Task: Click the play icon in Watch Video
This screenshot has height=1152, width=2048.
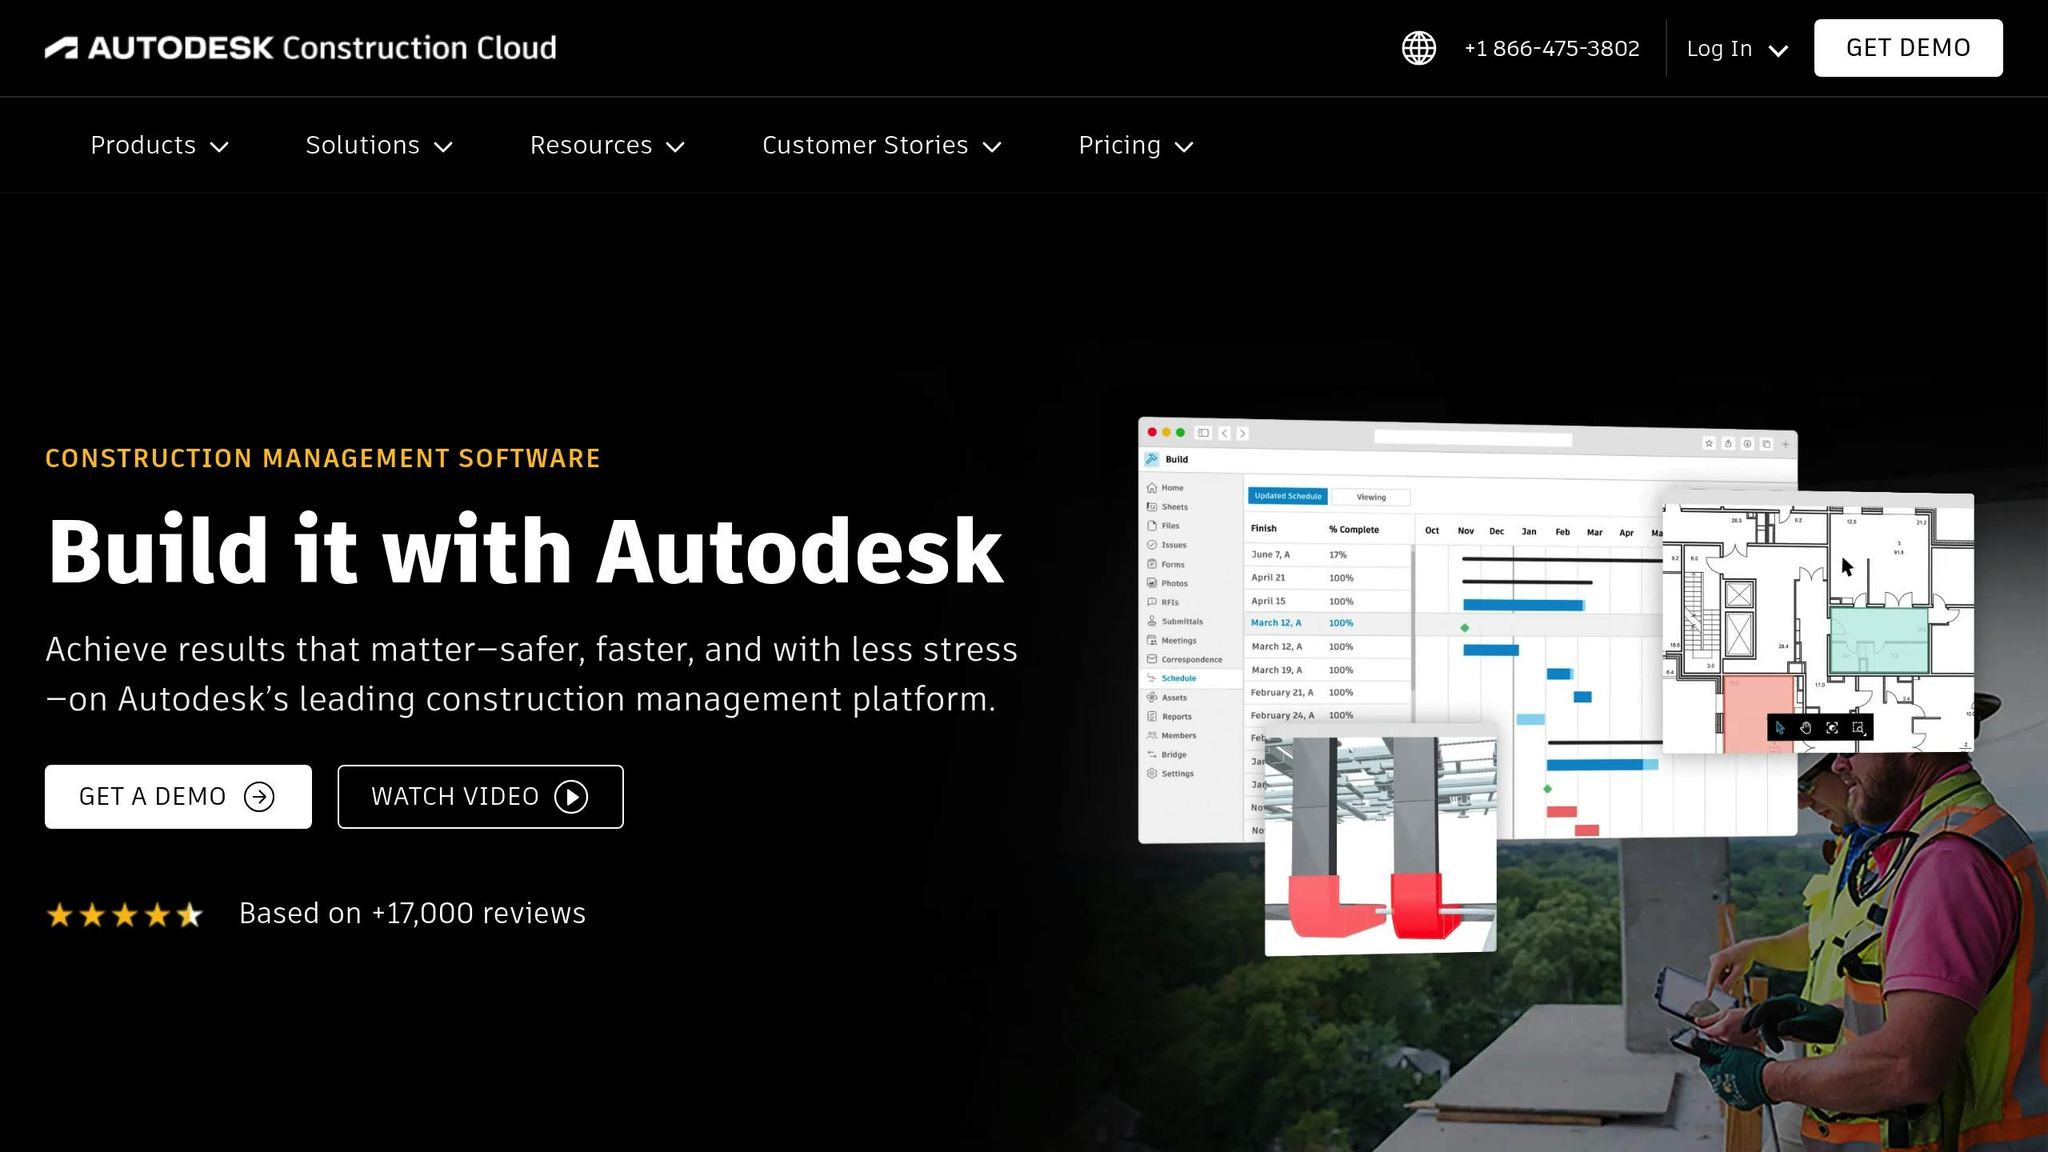Action: (x=571, y=797)
